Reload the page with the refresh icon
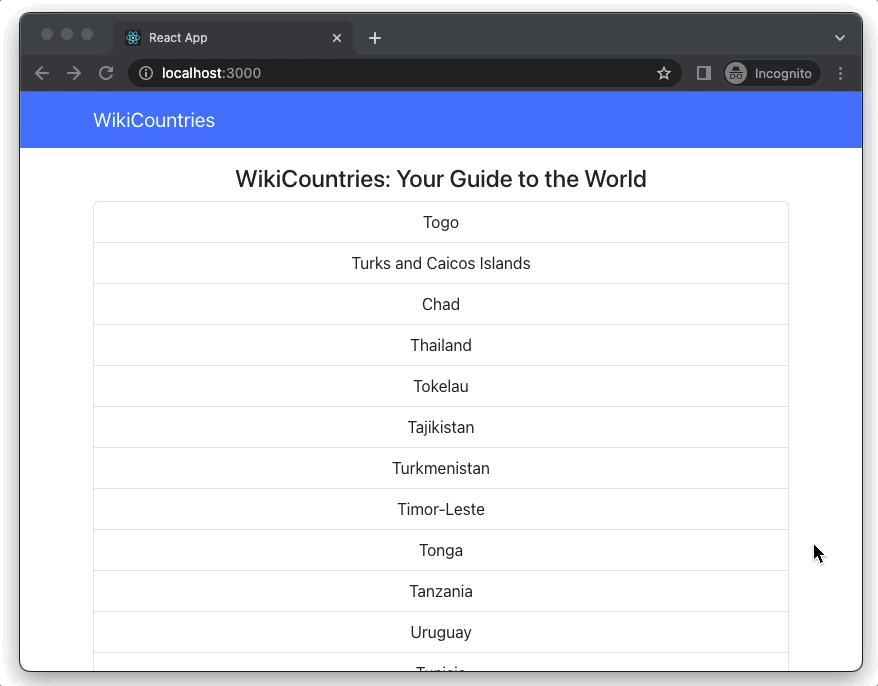Image resolution: width=878 pixels, height=686 pixels. click(x=106, y=72)
